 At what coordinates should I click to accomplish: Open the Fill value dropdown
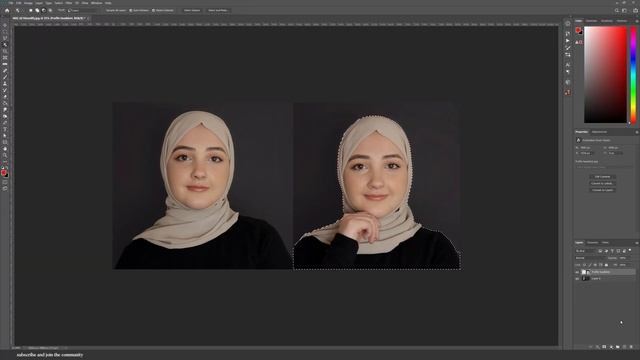click(x=624, y=265)
